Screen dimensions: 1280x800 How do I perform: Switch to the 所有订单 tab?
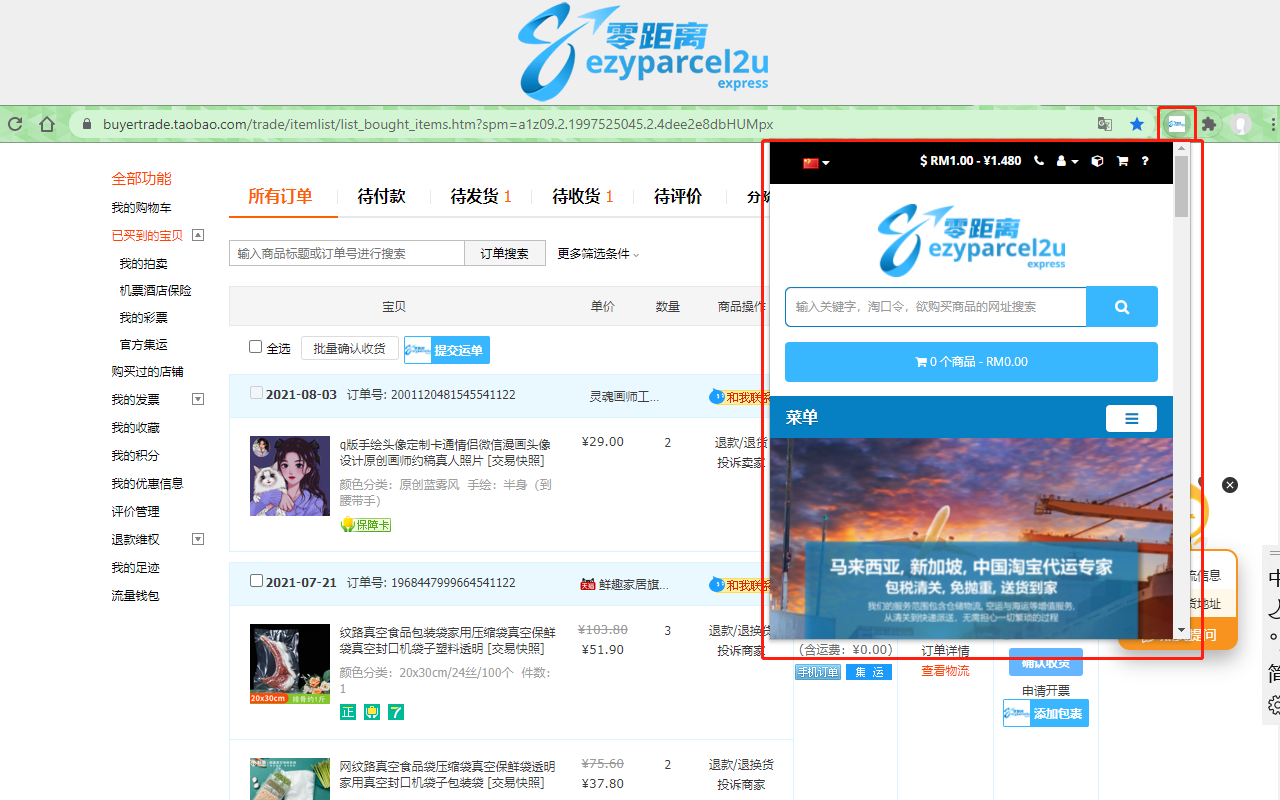pos(280,196)
